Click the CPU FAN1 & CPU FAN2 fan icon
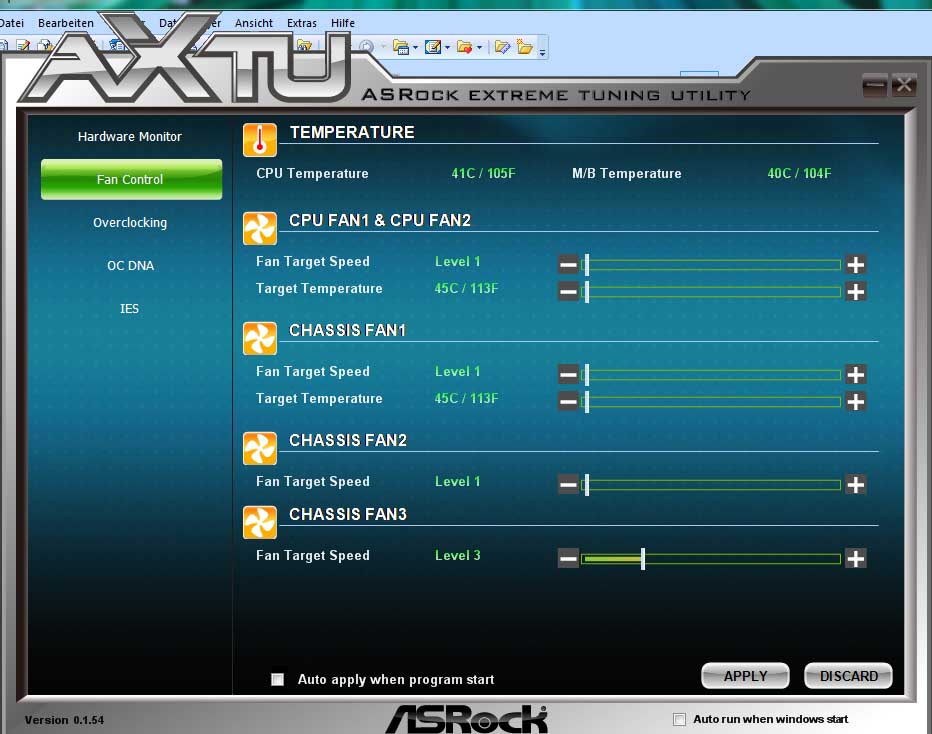932x734 pixels. (x=260, y=228)
